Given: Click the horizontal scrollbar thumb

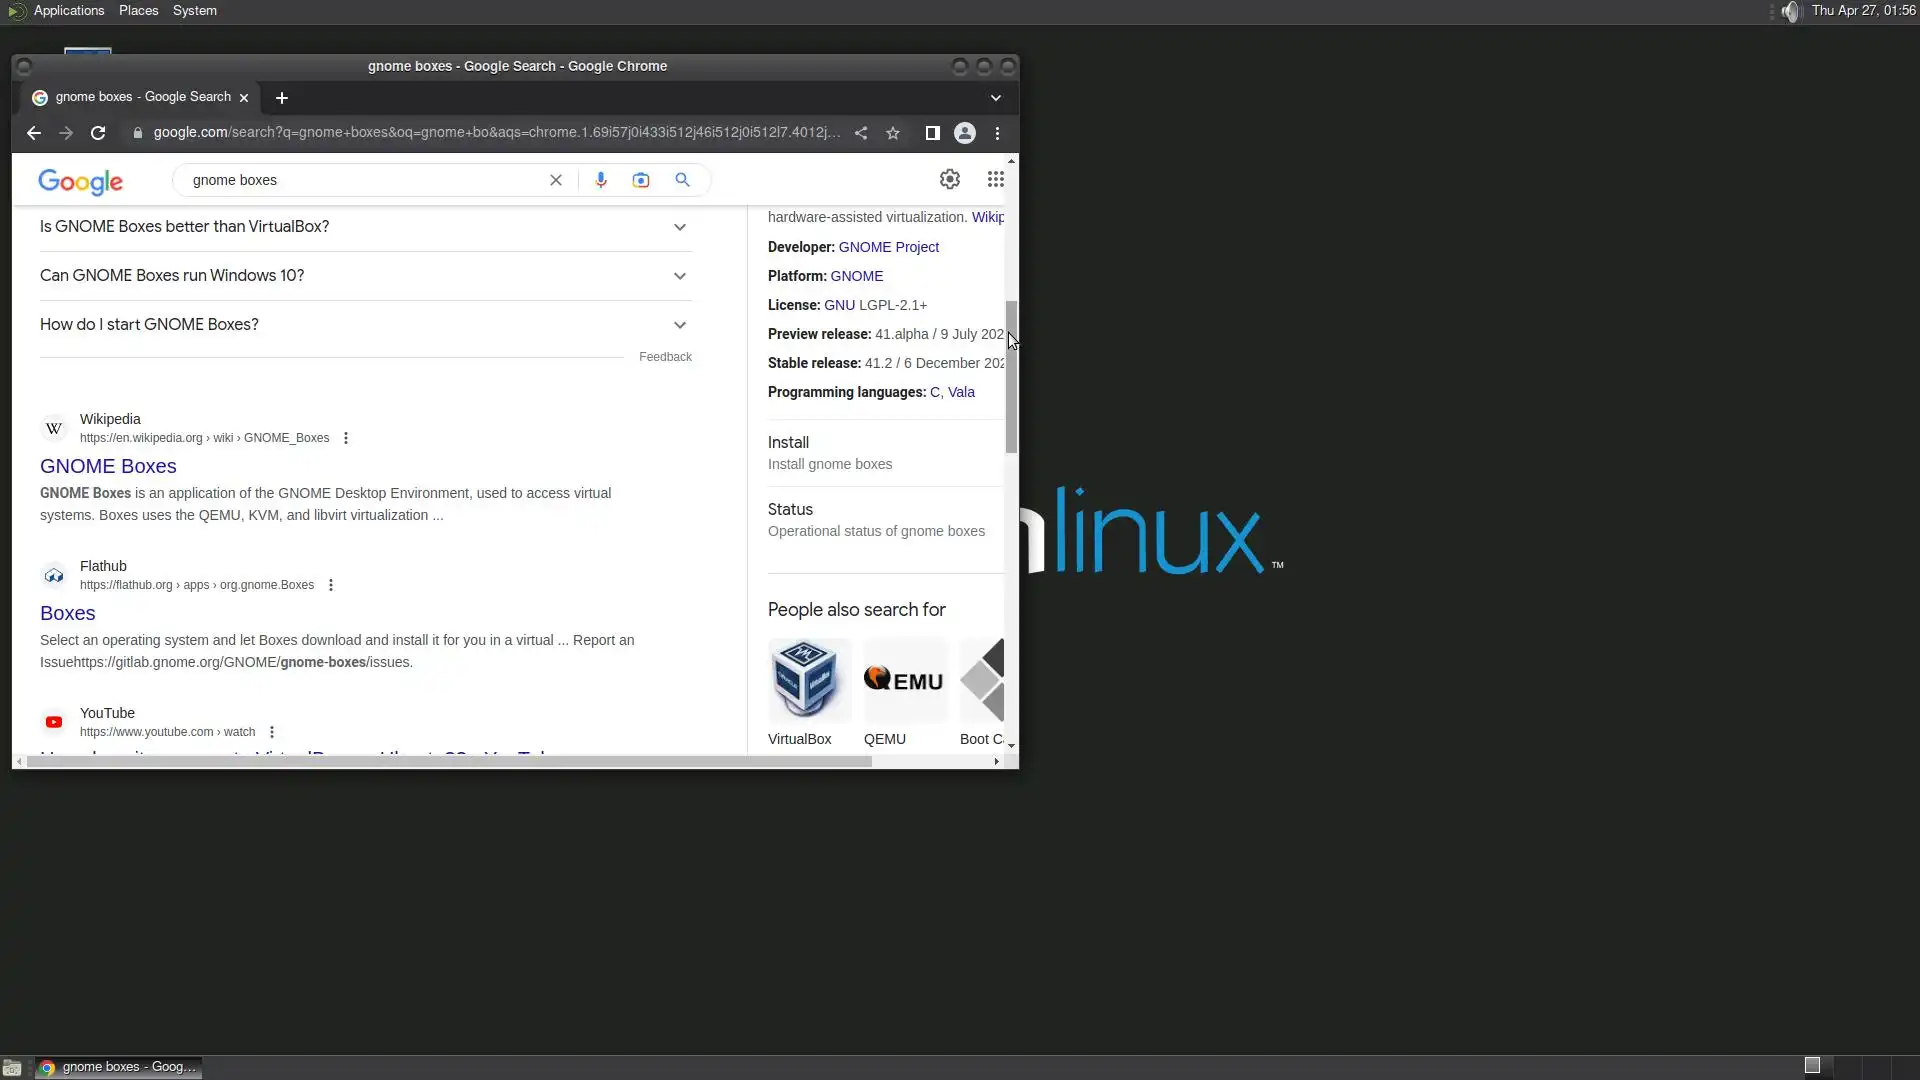Looking at the screenshot, I should click(x=448, y=762).
